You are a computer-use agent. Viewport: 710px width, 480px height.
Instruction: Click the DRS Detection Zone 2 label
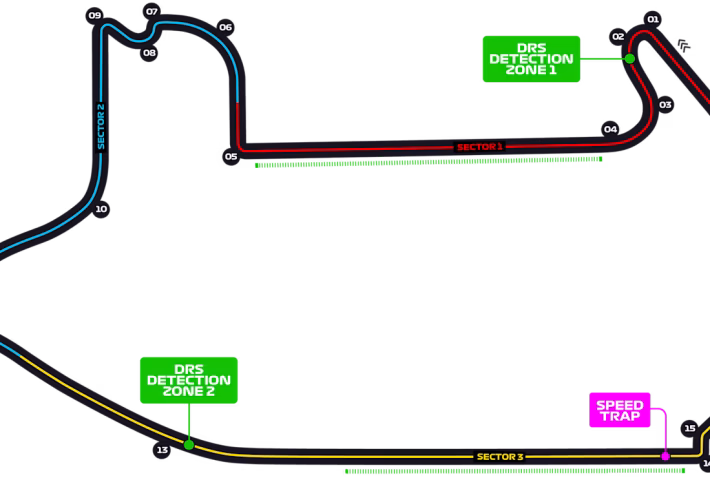pyautogui.click(x=189, y=380)
